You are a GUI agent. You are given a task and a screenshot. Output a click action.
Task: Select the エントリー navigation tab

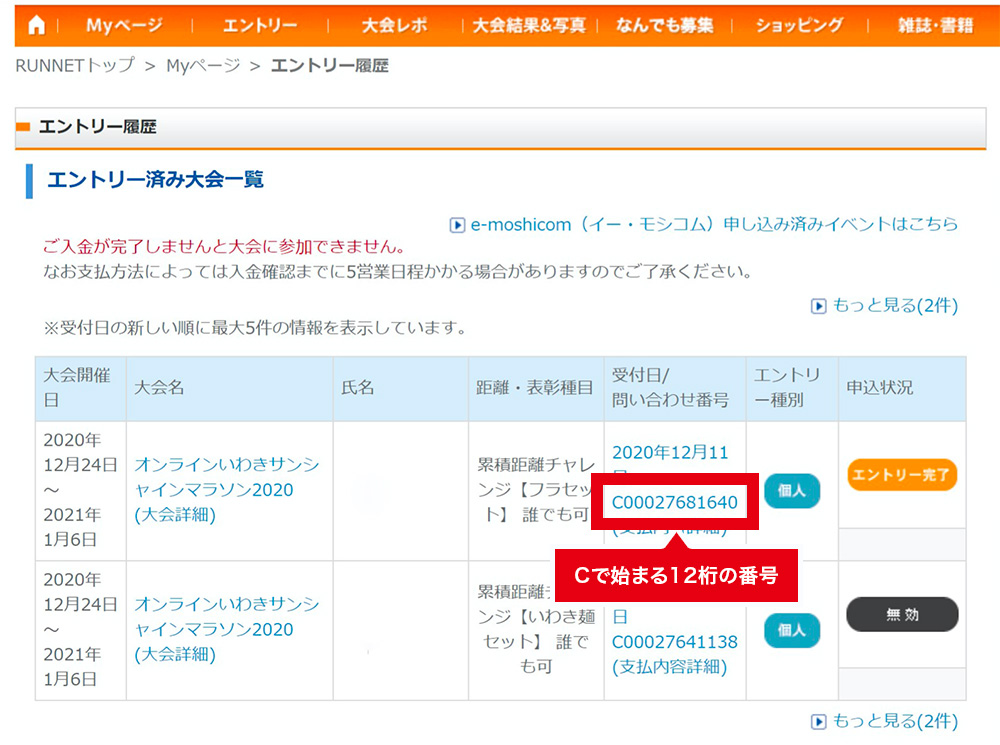click(259, 25)
